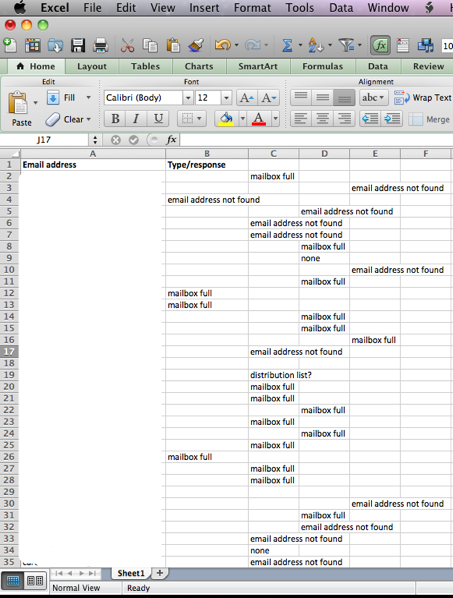Open the Apple menu
The height and width of the screenshot is (598, 453).
20,7
